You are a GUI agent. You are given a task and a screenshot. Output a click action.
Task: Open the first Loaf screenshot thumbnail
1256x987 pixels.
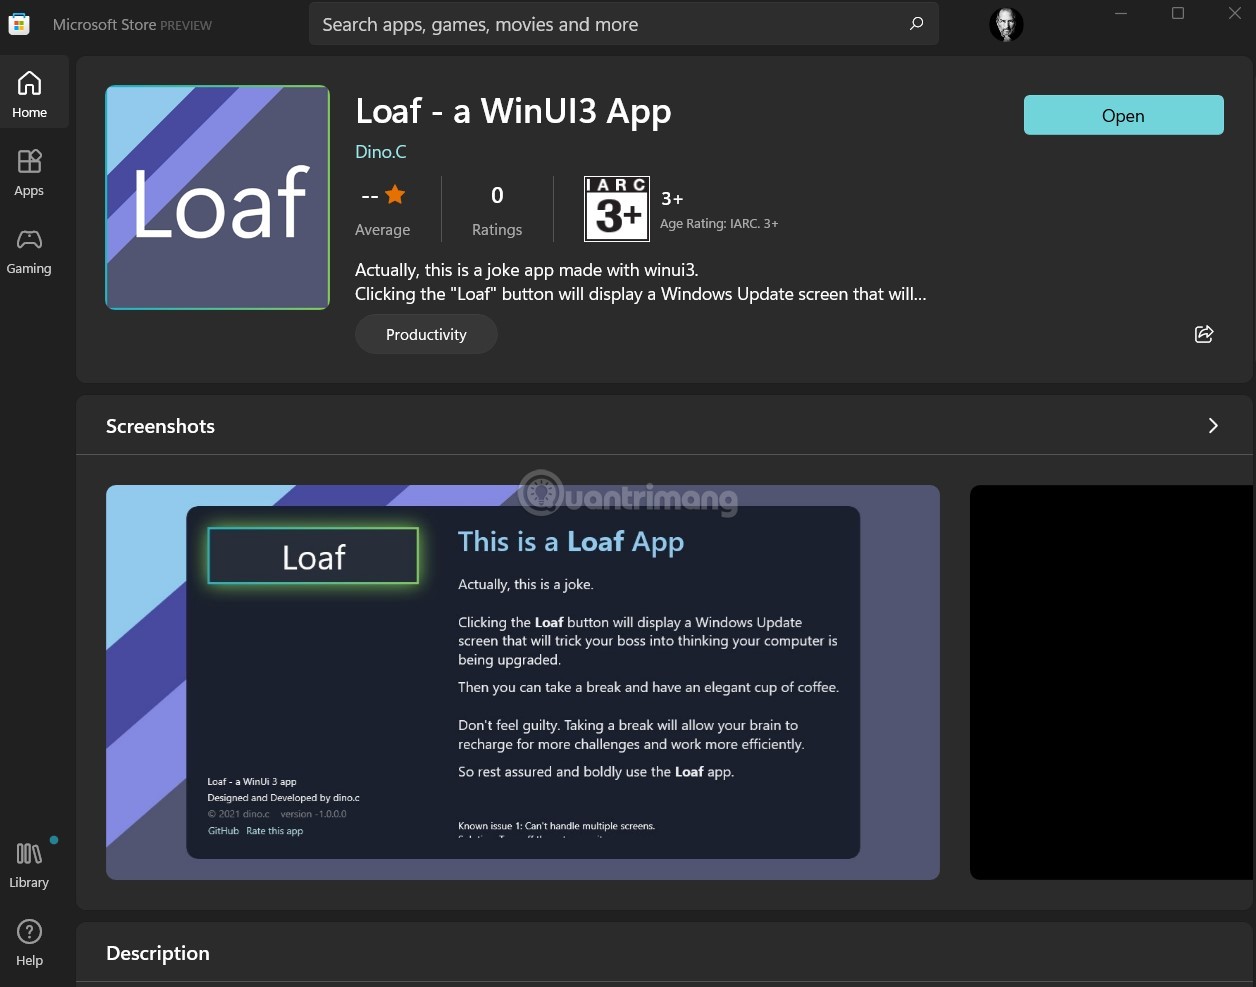coord(523,682)
